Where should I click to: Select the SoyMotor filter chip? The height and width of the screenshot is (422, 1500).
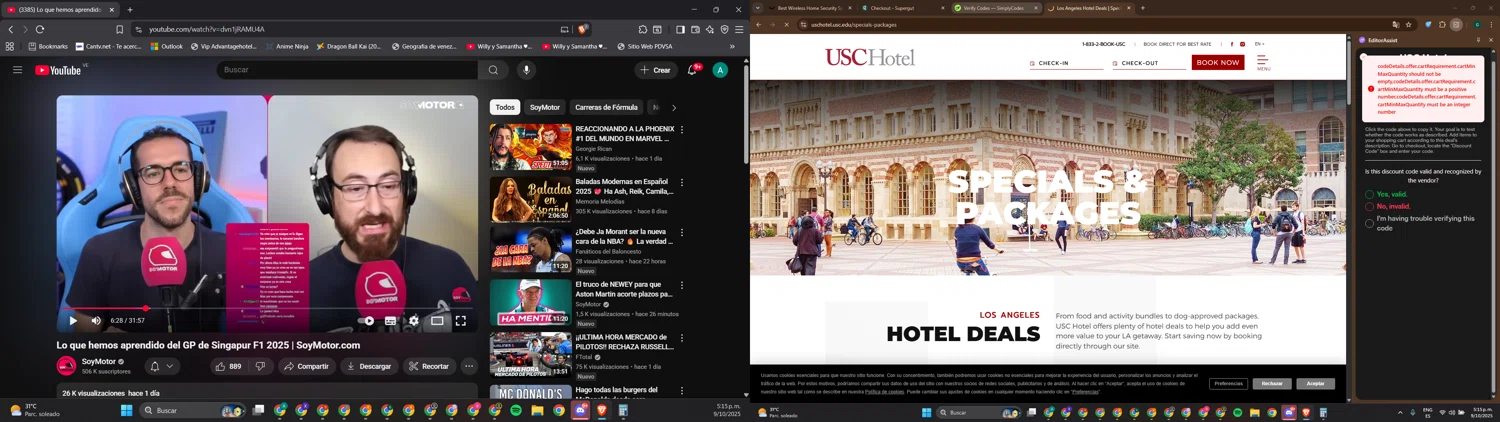545,107
